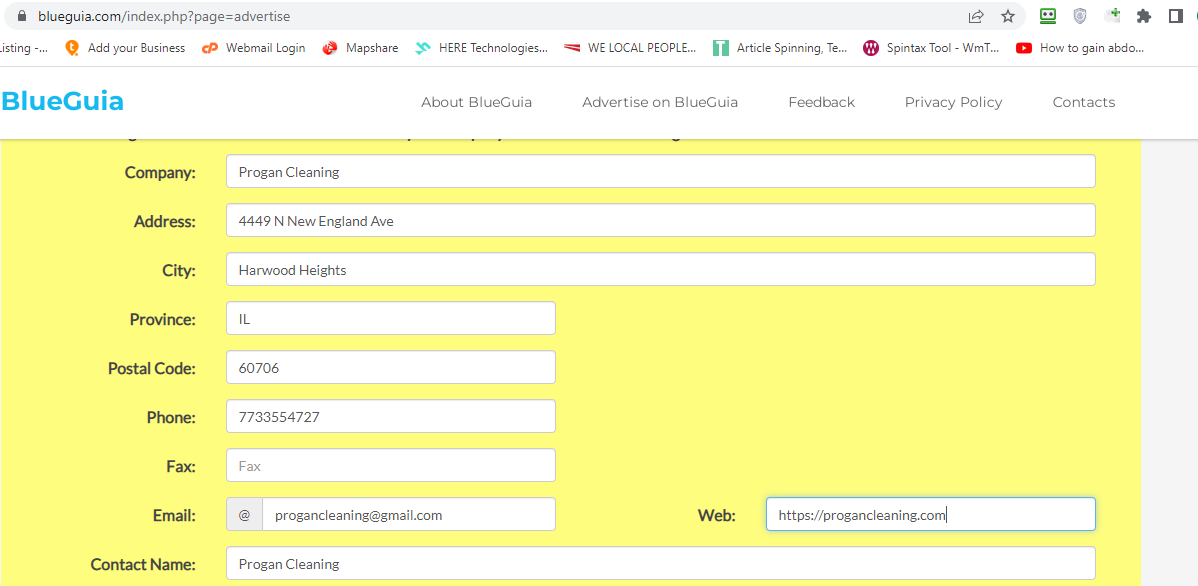This screenshot has height=586, width=1198.
Task: Open the Feedback menu item
Action: pos(821,102)
